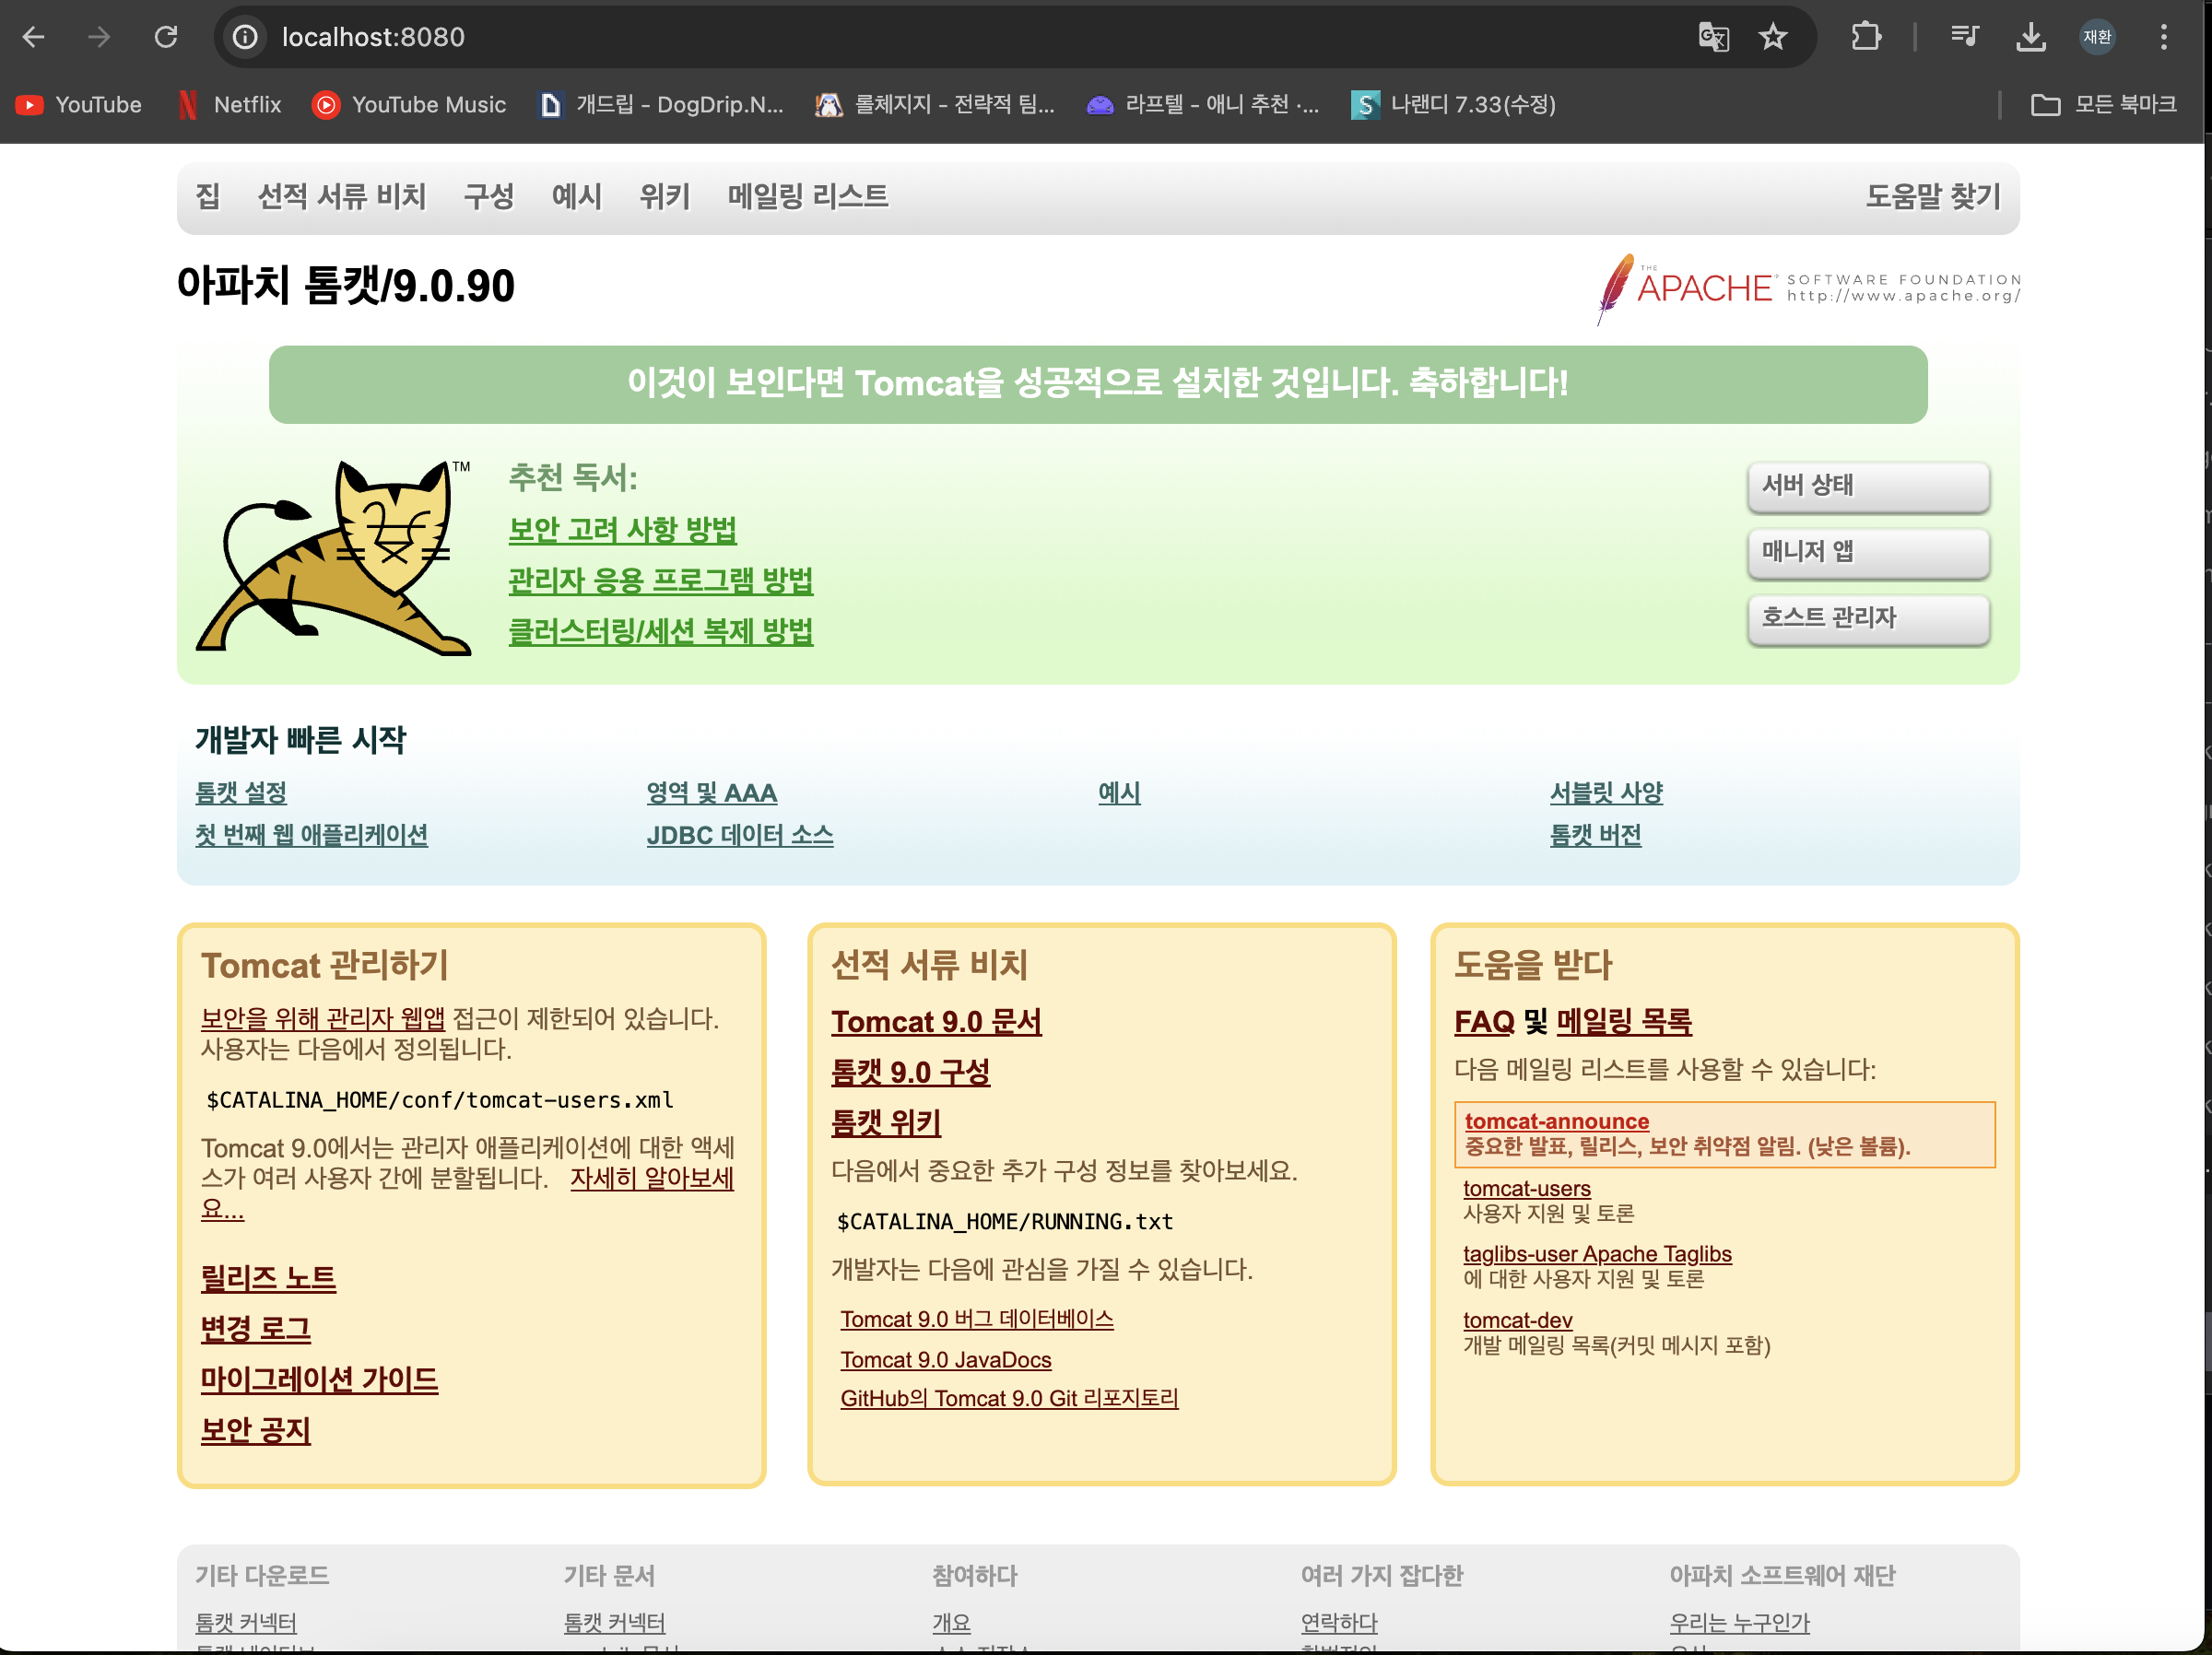The width and height of the screenshot is (2212, 1655).
Task: Bookmark this page with the star icon
Action: click(x=1773, y=37)
